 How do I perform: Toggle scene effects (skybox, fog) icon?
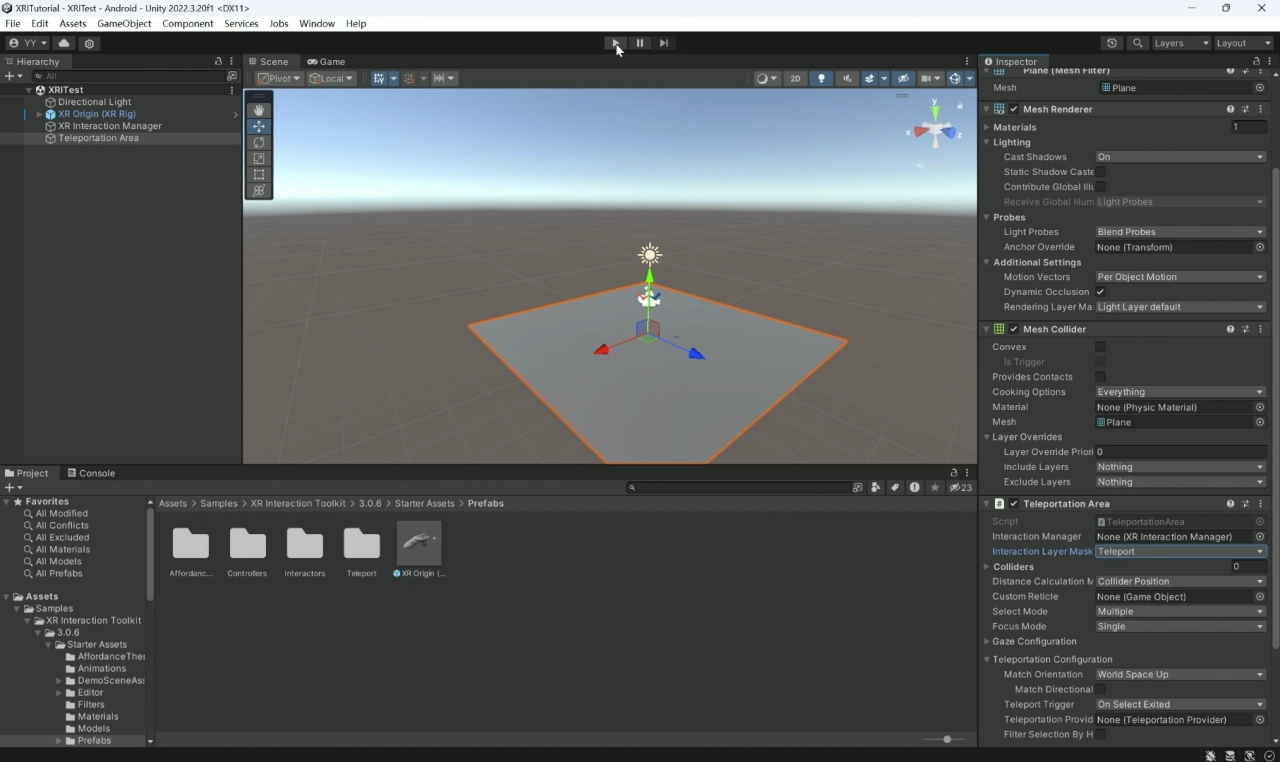pos(869,78)
